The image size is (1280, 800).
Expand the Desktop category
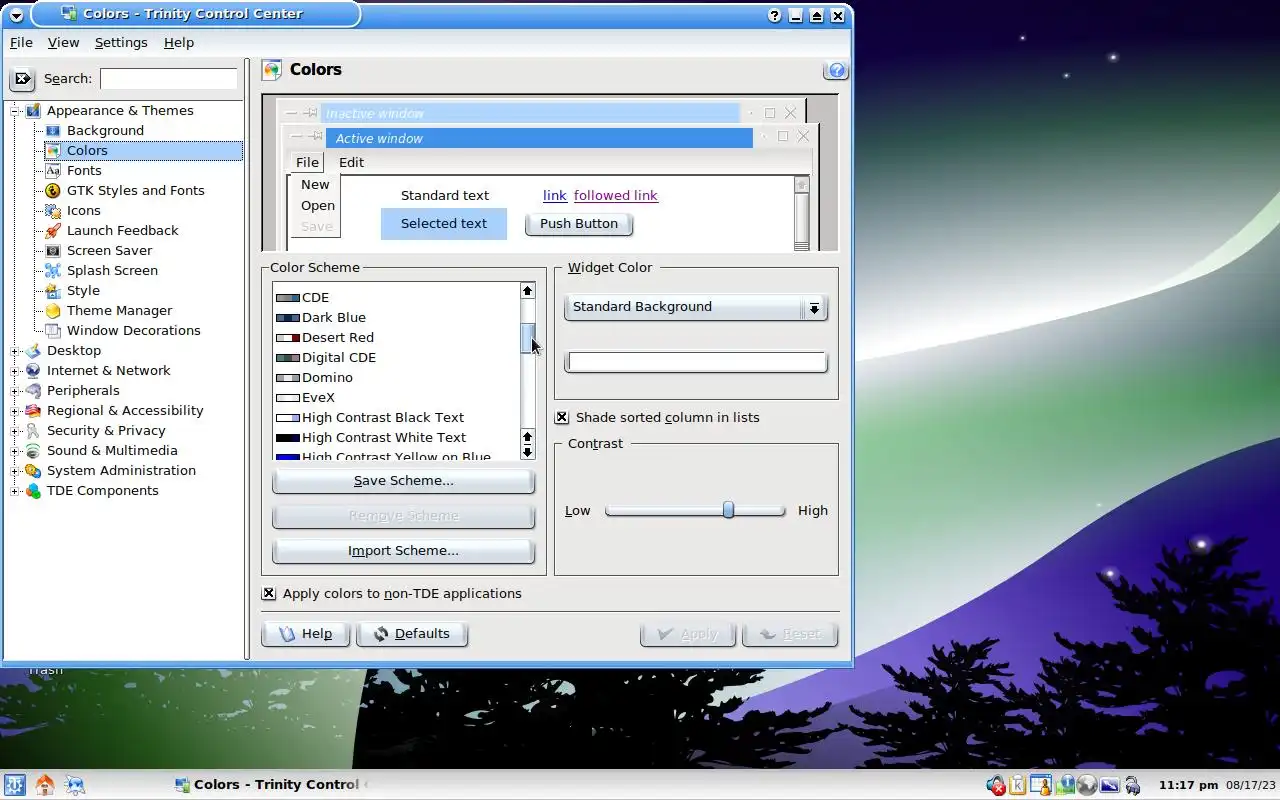(x=15, y=350)
